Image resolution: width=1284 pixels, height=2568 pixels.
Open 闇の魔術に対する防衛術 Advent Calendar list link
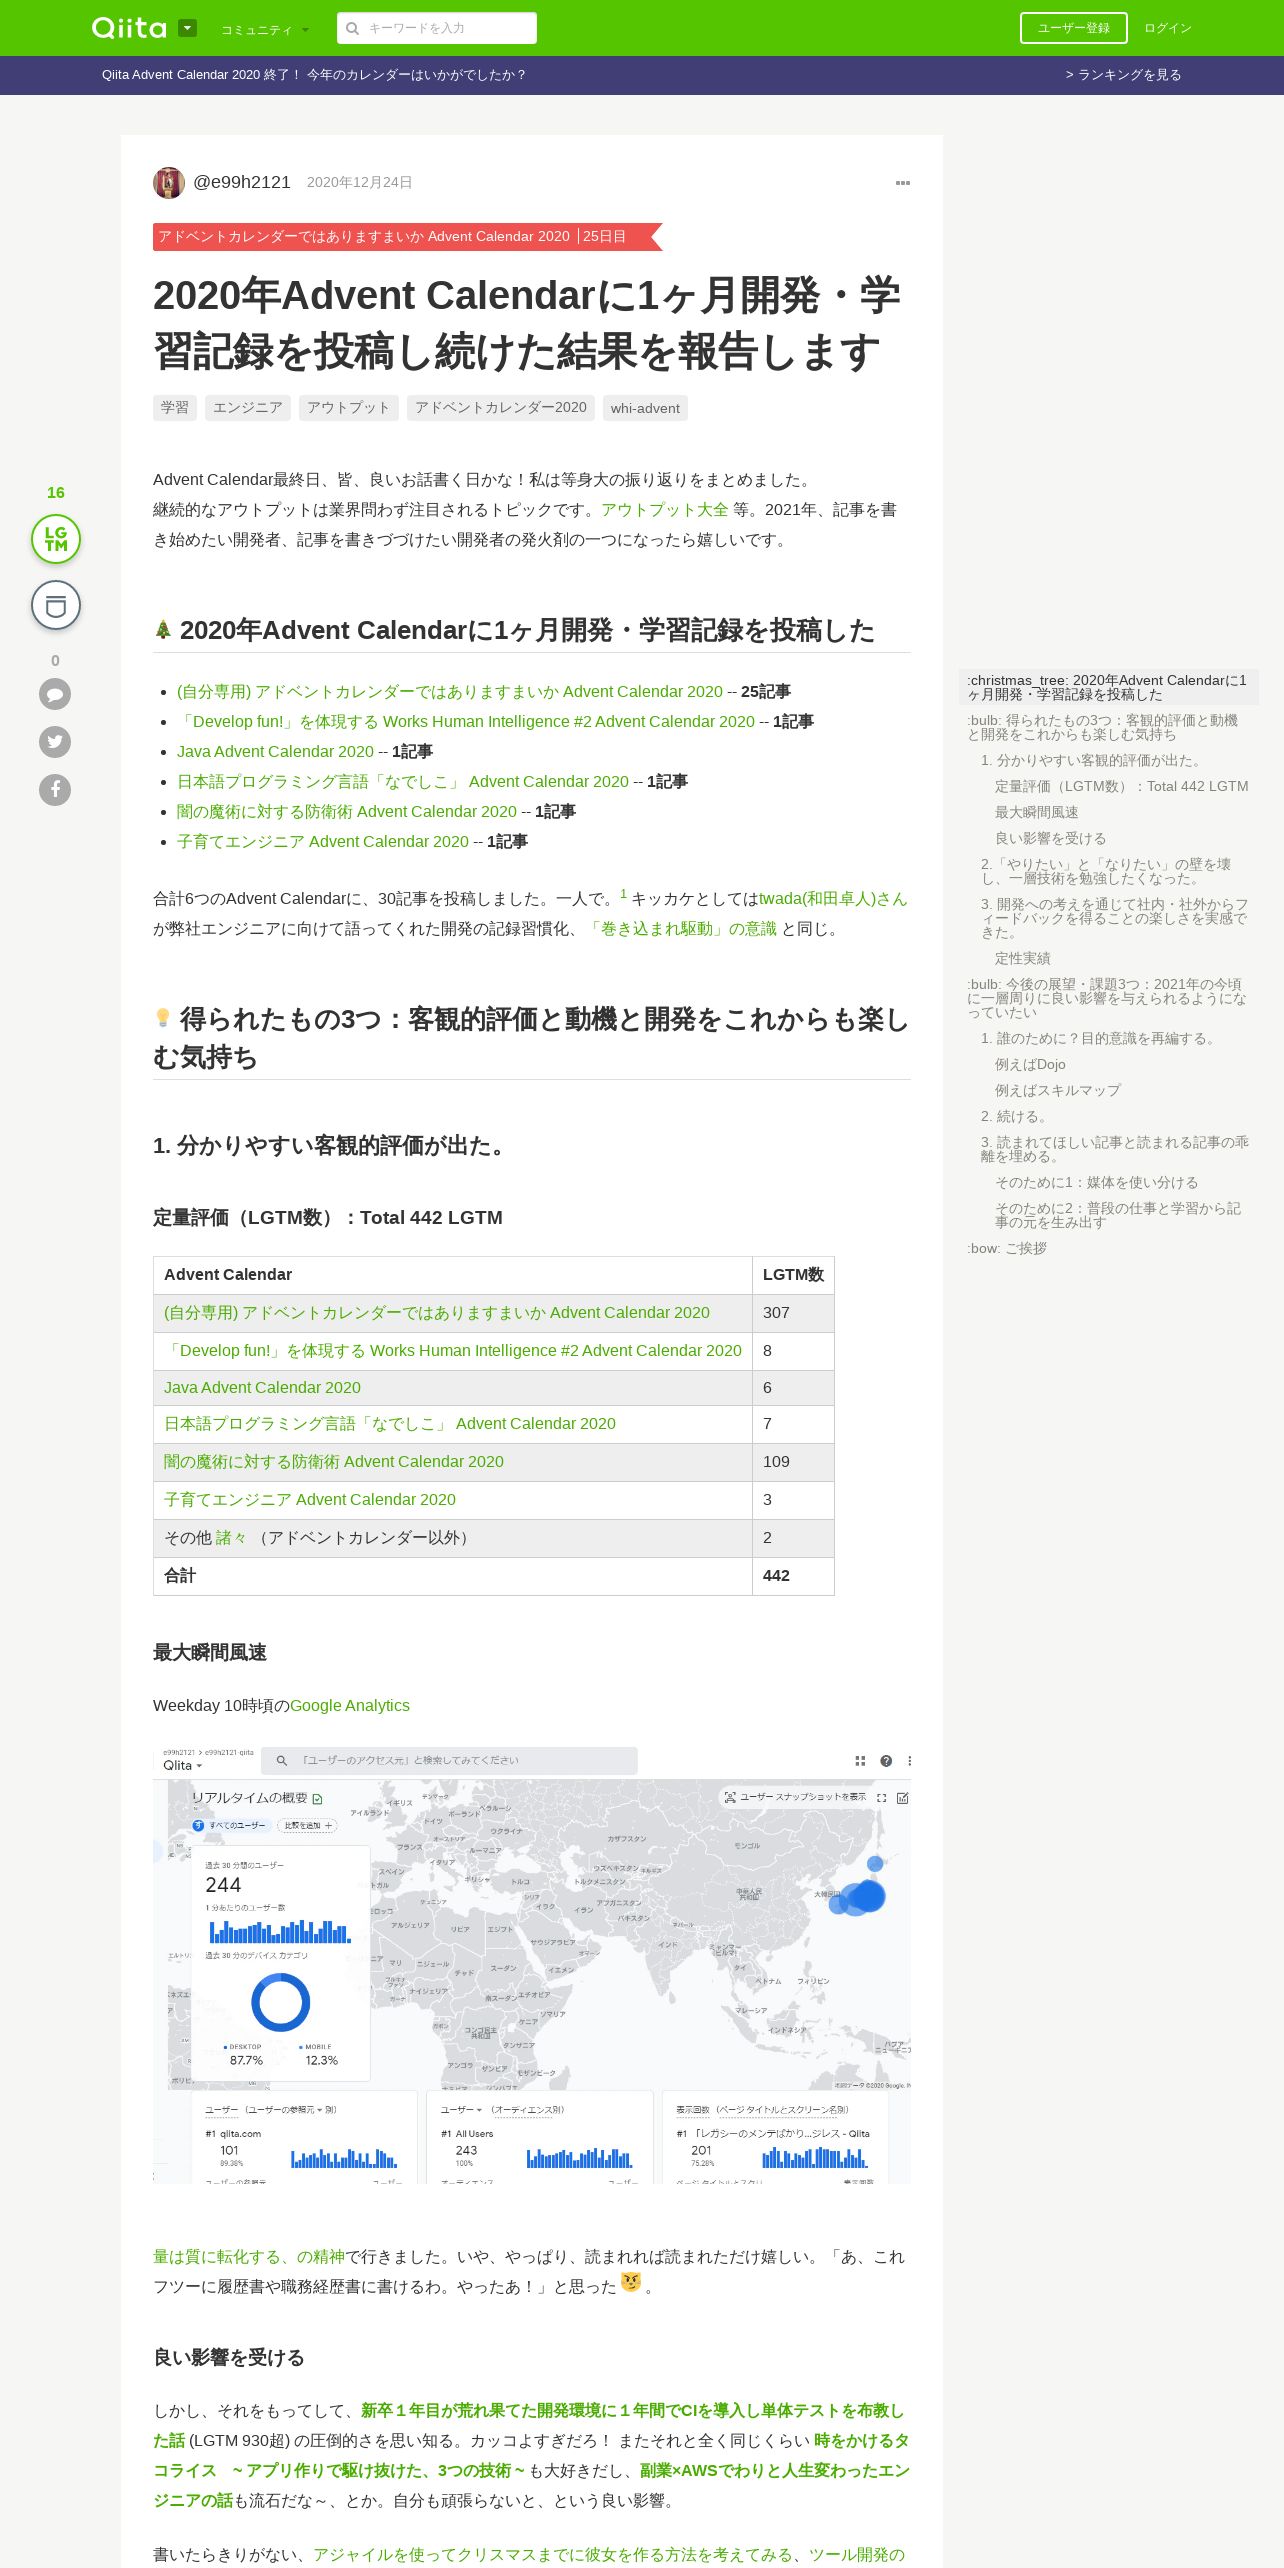(347, 812)
